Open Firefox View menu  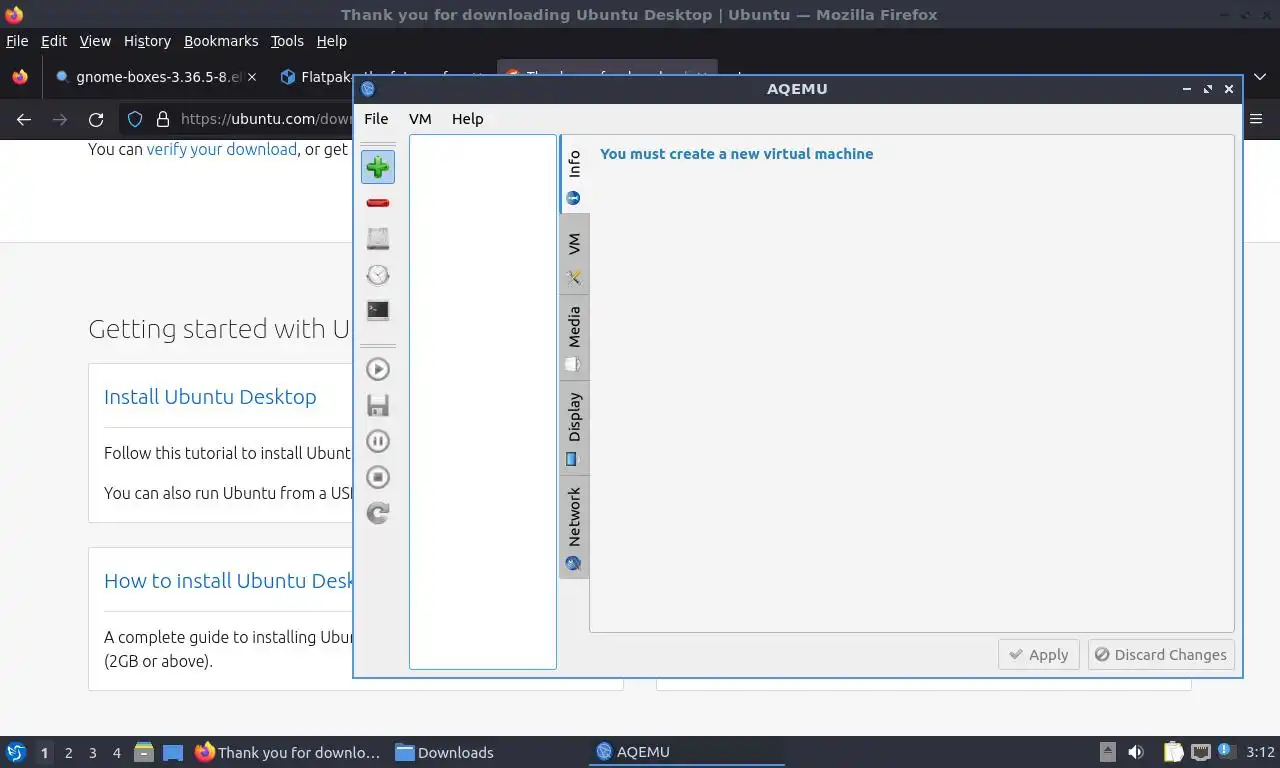[x=95, y=41]
